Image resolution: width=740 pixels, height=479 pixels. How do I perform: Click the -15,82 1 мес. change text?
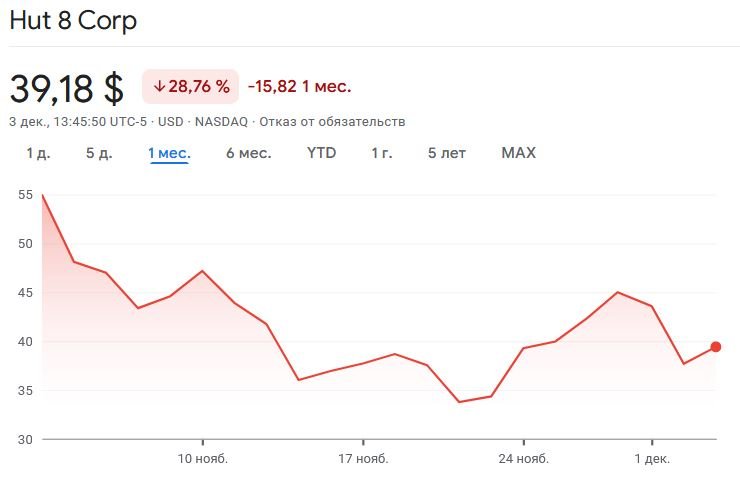[299, 87]
